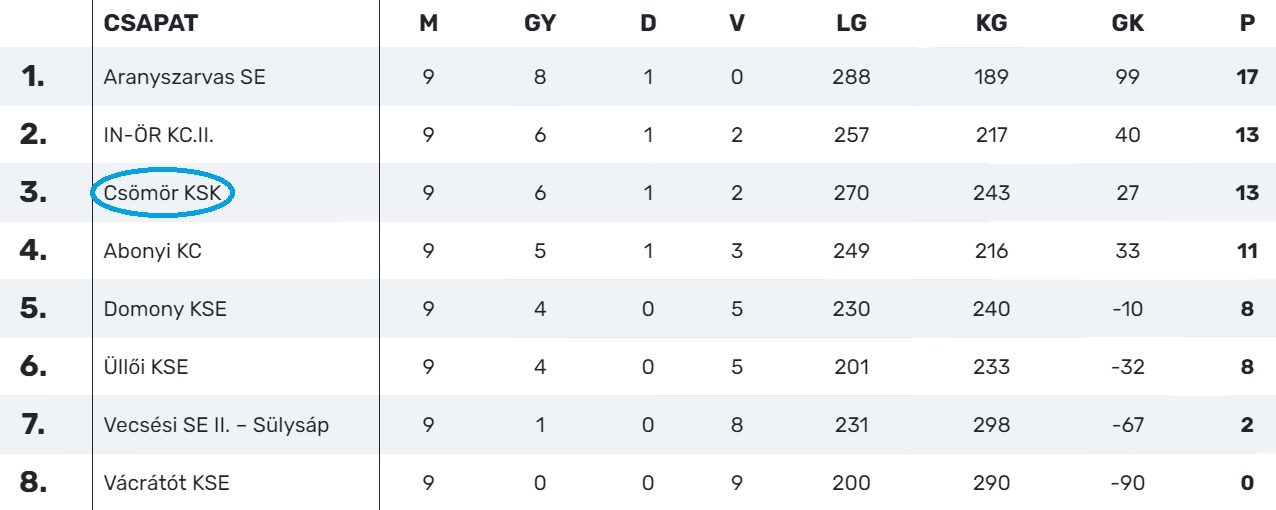Click rank number 8. in standings

click(x=34, y=483)
